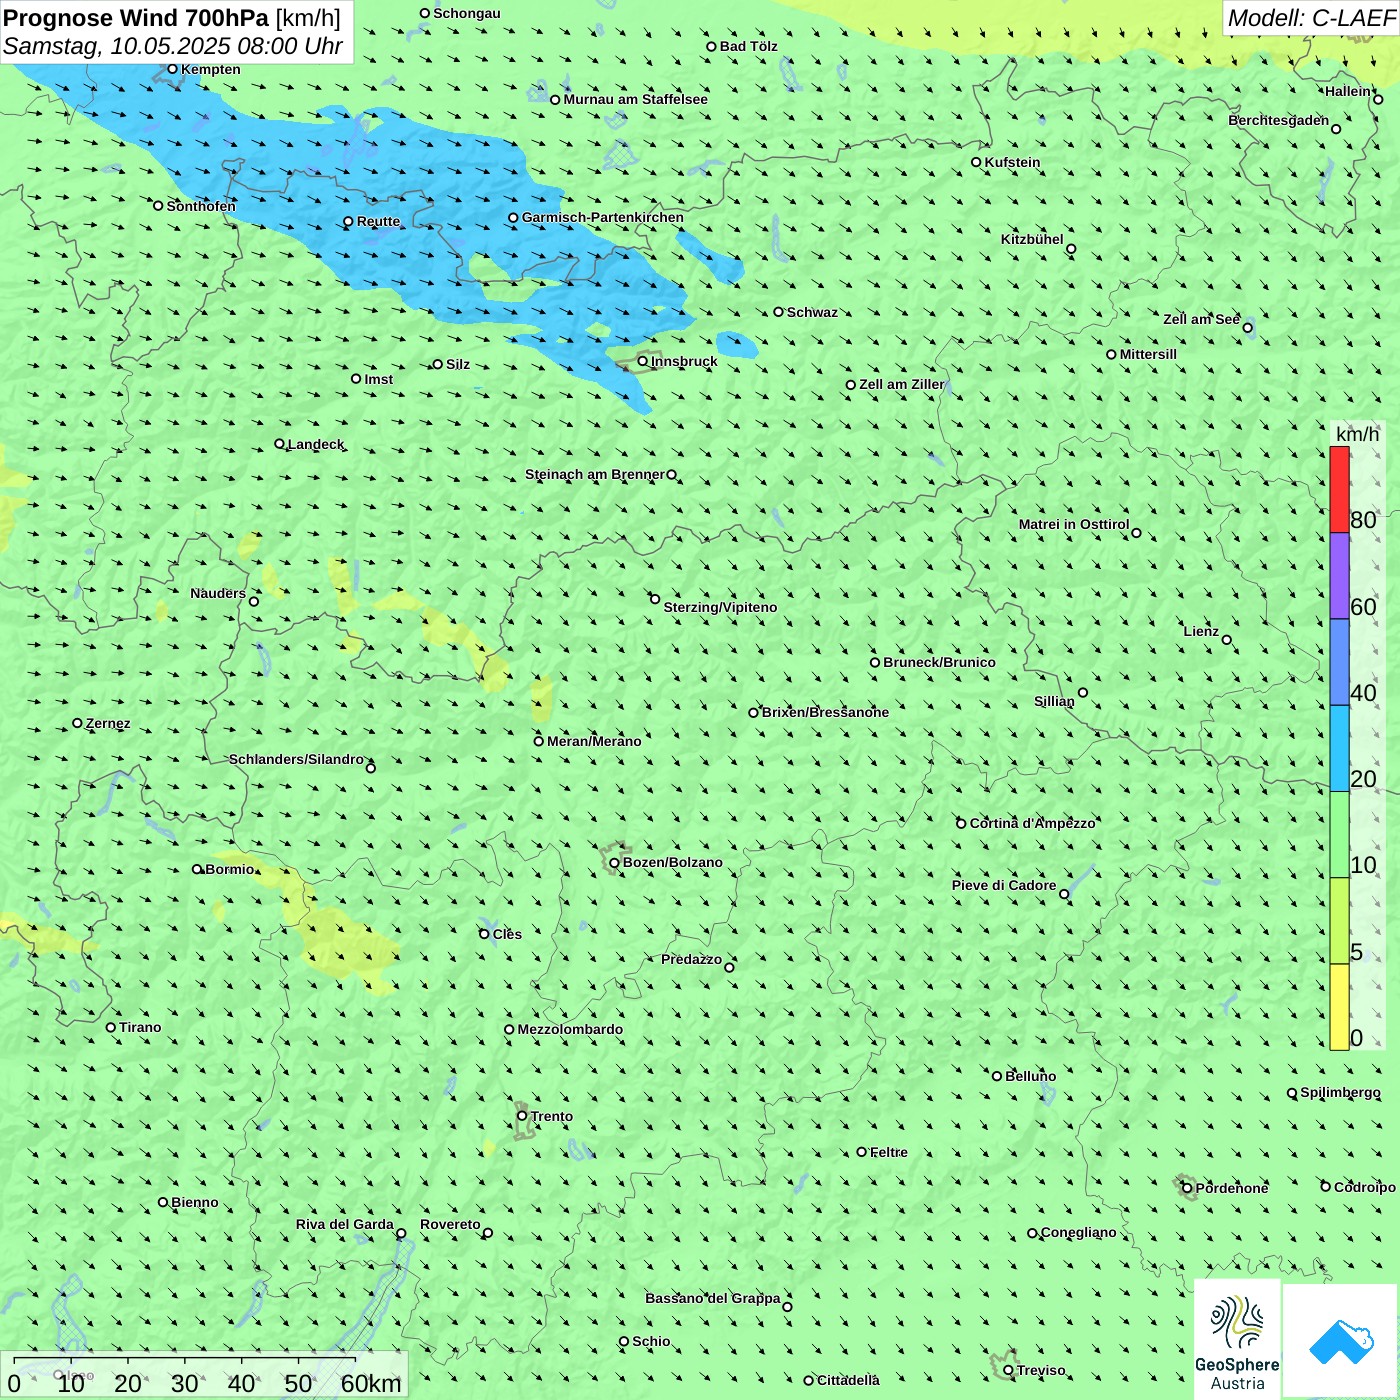The width and height of the screenshot is (1400, 1400).
Task: Click the Spilimbergo label
Action: [x=1340, y=1092]
